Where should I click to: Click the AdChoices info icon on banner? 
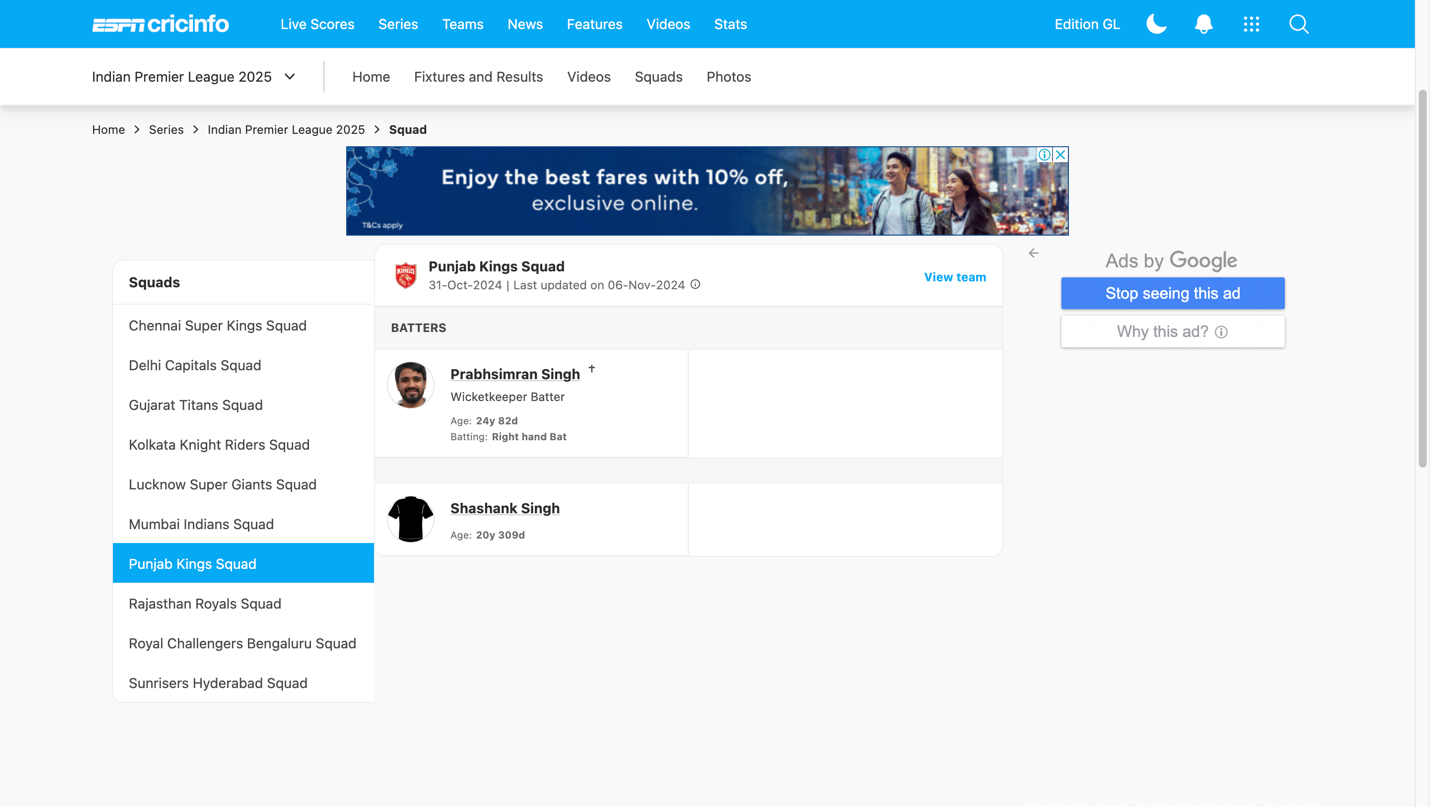pyautogui.click(x=1044, y=155)
